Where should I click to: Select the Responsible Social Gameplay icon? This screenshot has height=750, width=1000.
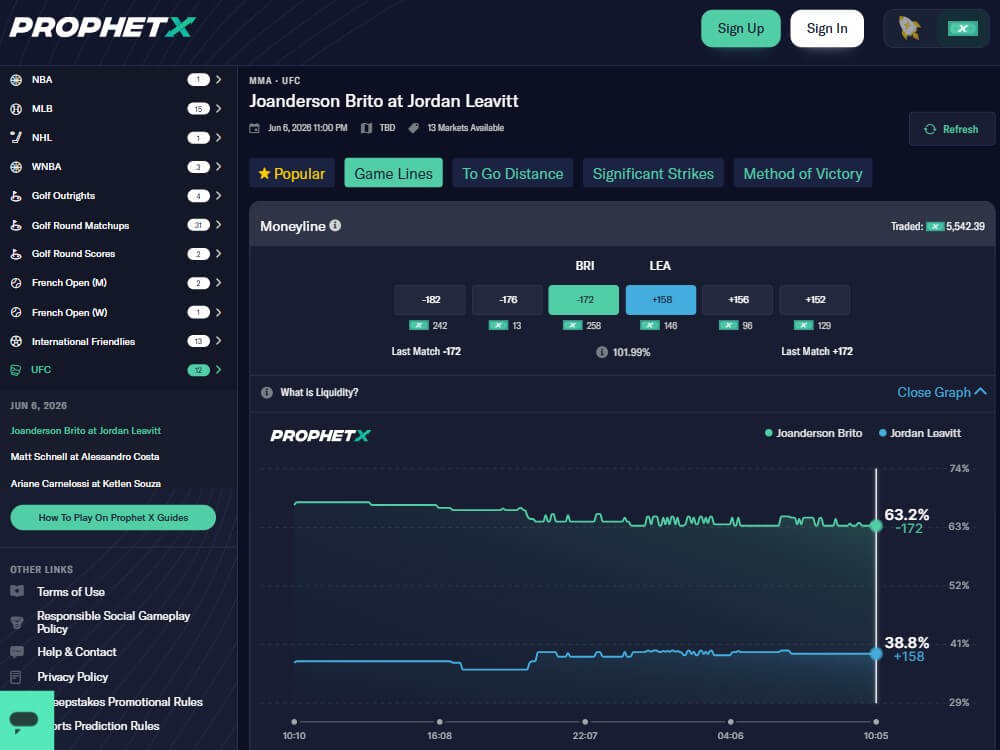tap(17, 622)
